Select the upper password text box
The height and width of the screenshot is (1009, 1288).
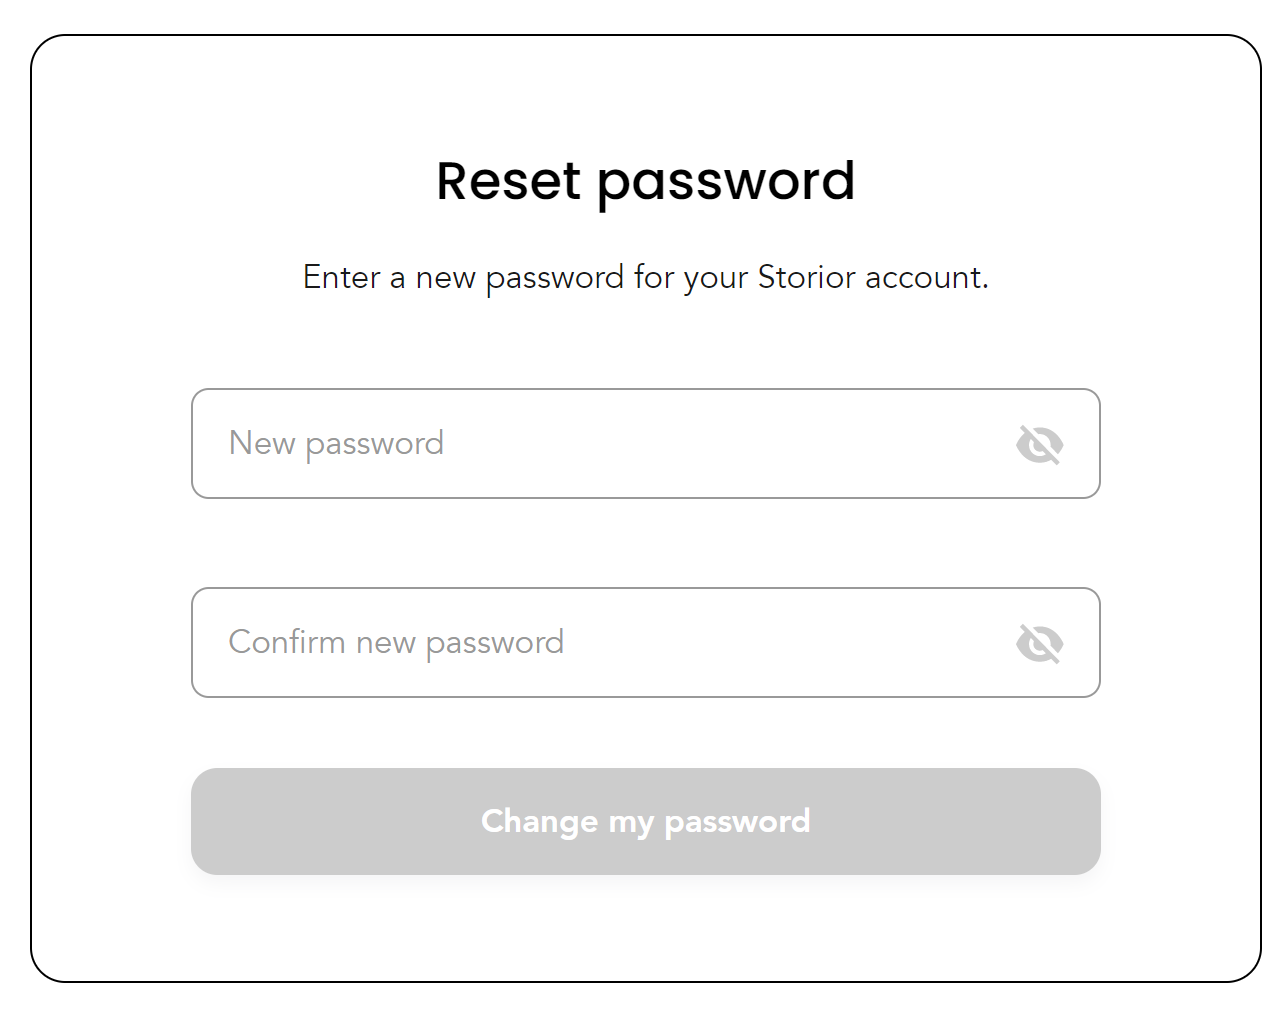pyautogui.click(x=645, y=443)
